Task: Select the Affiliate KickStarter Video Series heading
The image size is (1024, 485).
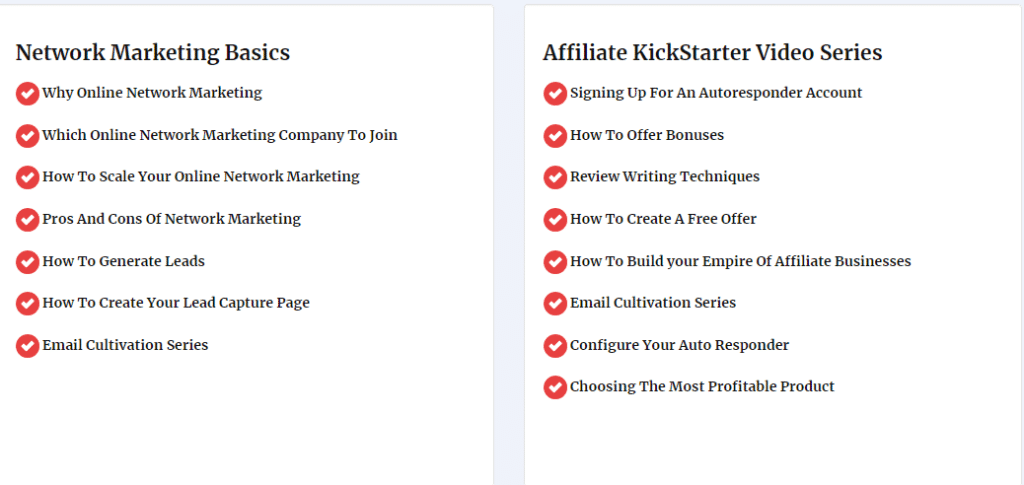Action: coord(712,53)
